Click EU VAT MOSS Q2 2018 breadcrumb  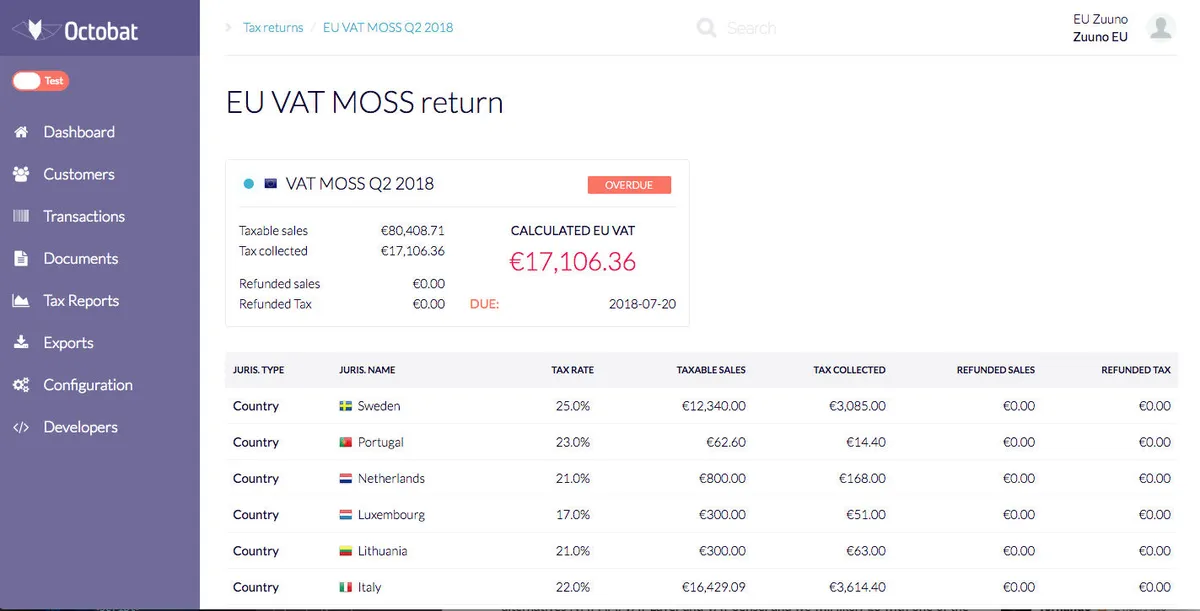point(388,28)
